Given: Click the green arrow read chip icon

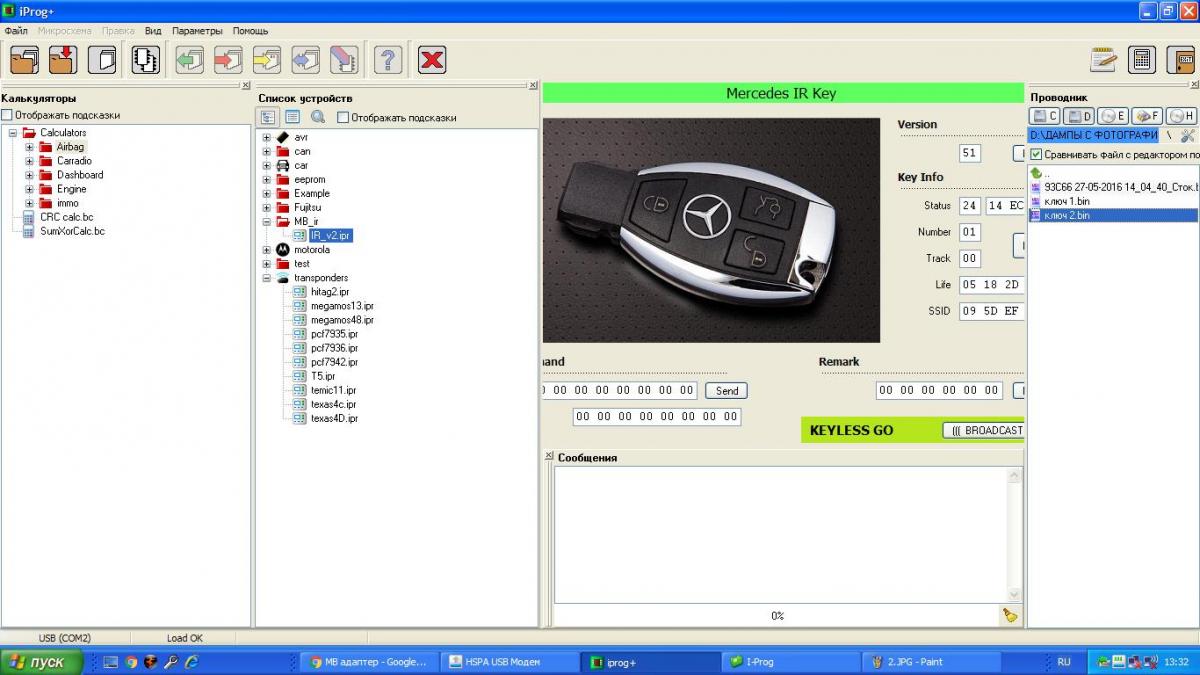Looking at the screenshot, I should click(190, 60).
